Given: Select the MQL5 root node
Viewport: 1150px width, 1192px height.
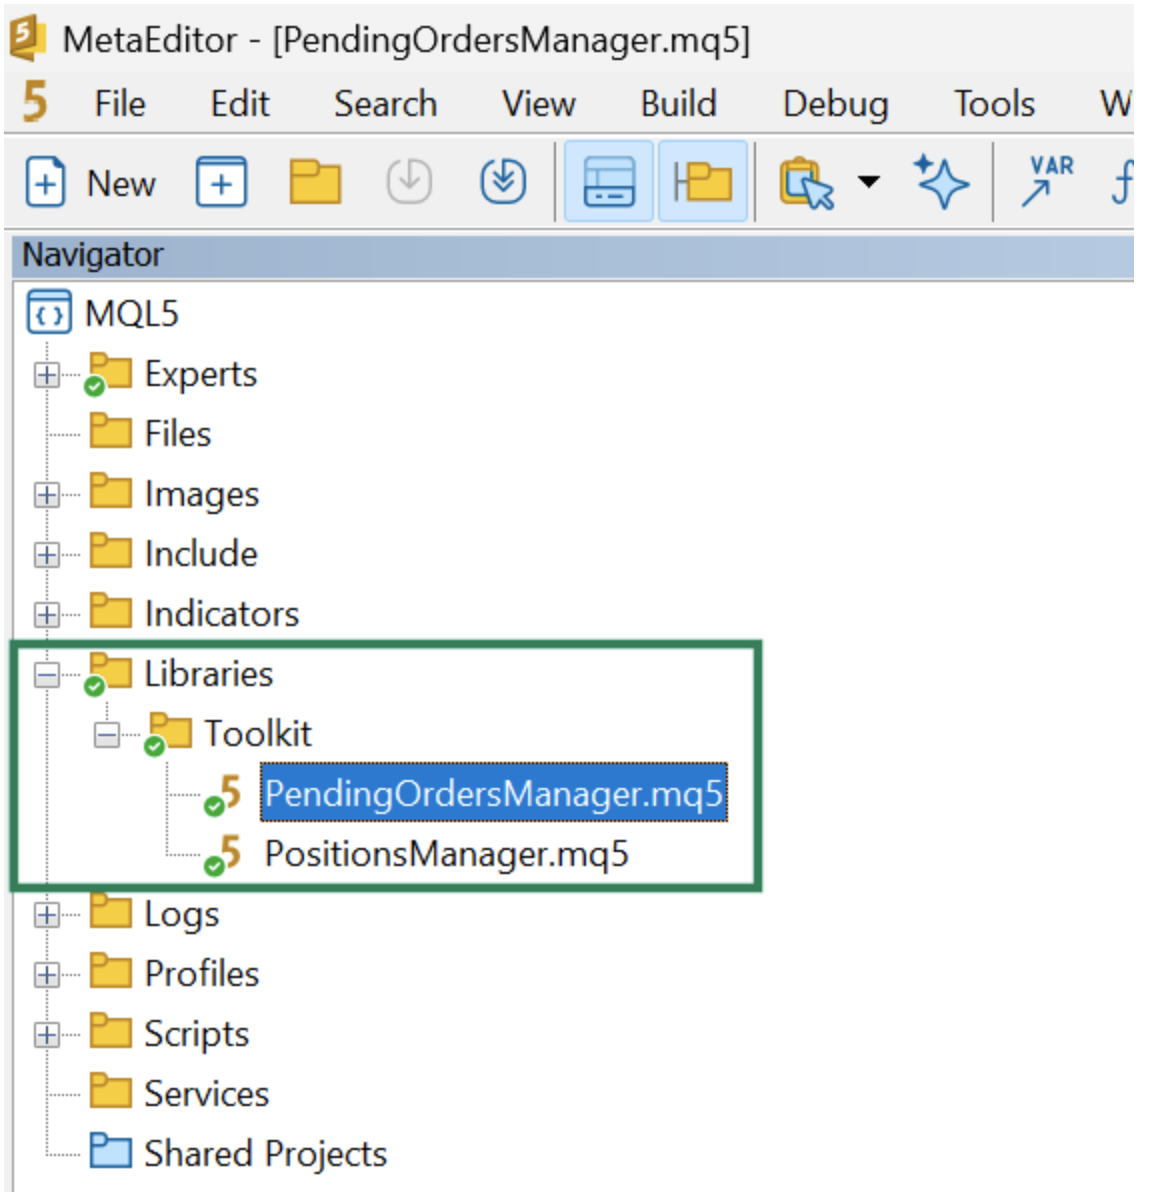Looking at the screenshot, I should click(x=131, y=313).
